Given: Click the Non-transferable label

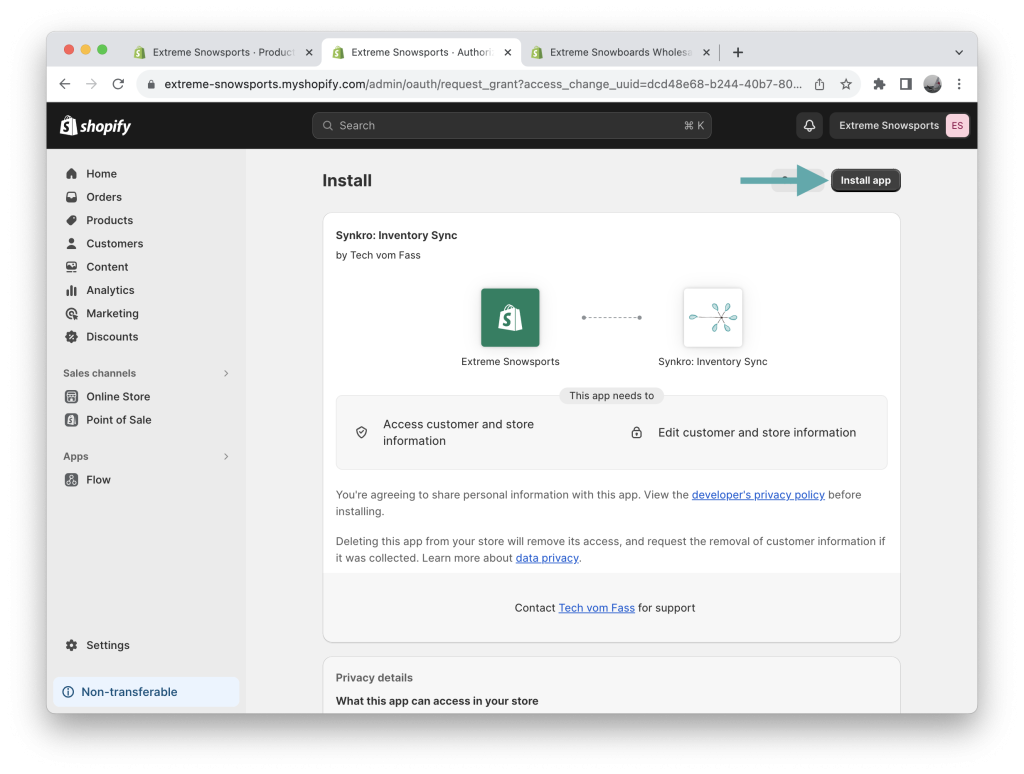Looking at the screenshot, I should 129,692.
